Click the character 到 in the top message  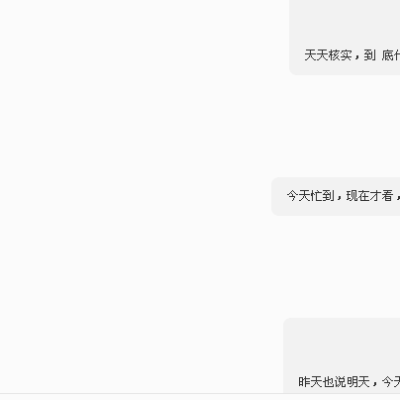(369, 55)
